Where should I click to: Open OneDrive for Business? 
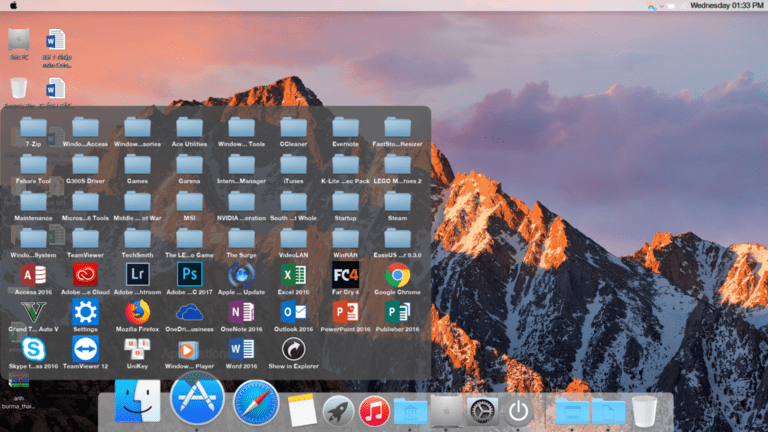[189, 312]
